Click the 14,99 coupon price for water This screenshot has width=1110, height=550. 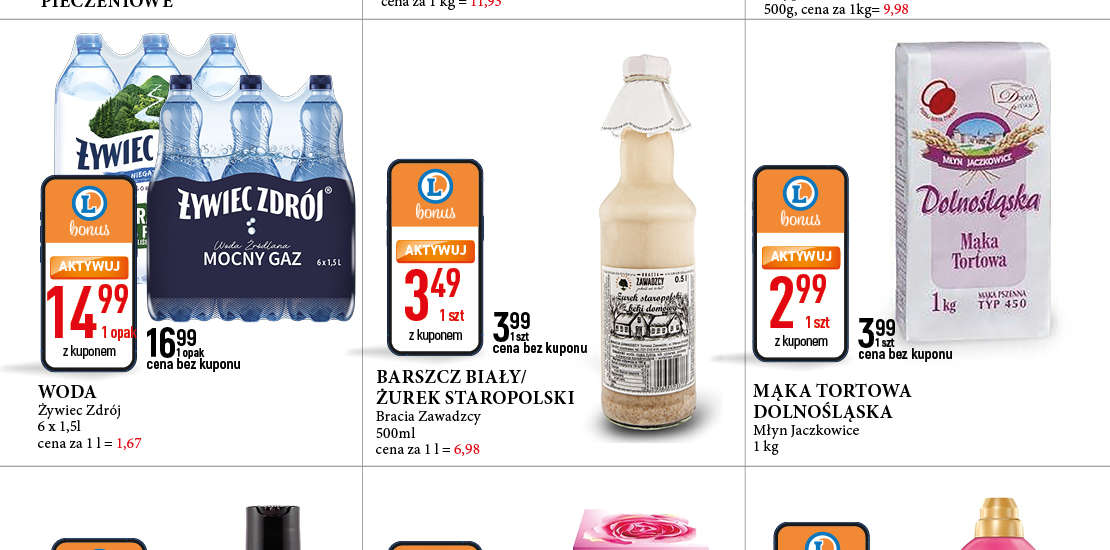[88, 311]
